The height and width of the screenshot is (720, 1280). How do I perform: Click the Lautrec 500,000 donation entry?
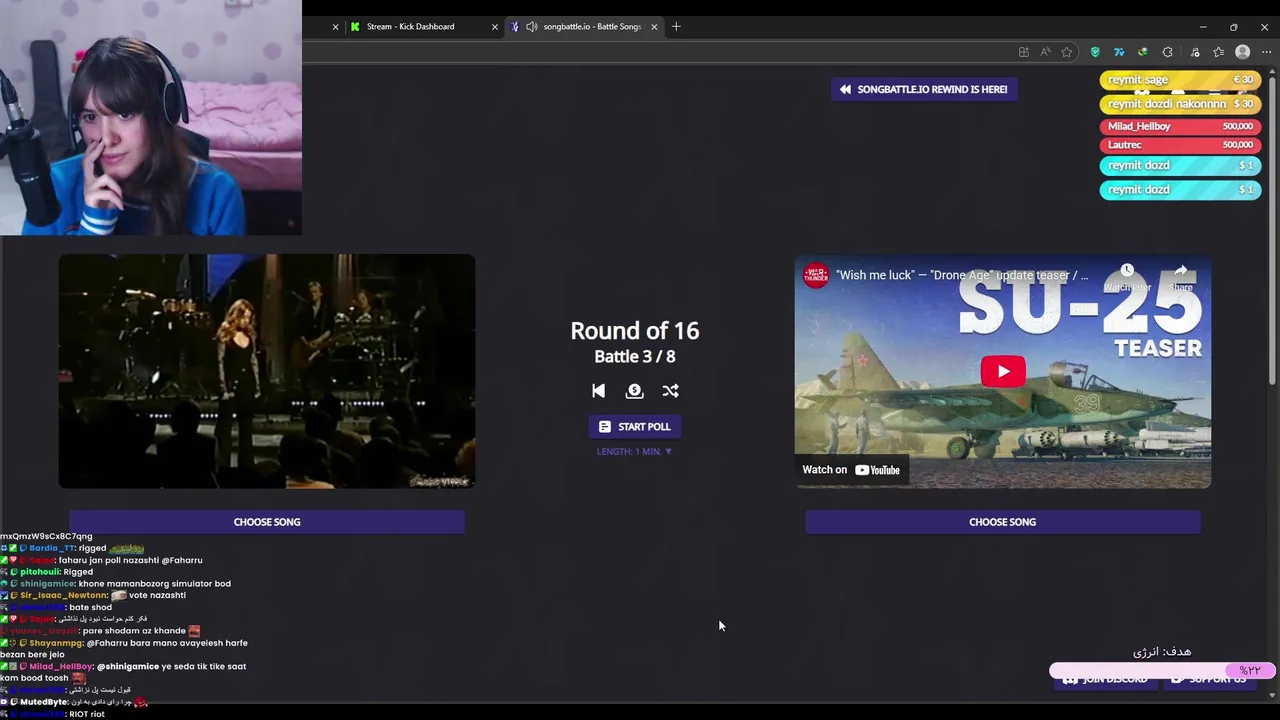pyautogui.click(x=1180, y=145)
